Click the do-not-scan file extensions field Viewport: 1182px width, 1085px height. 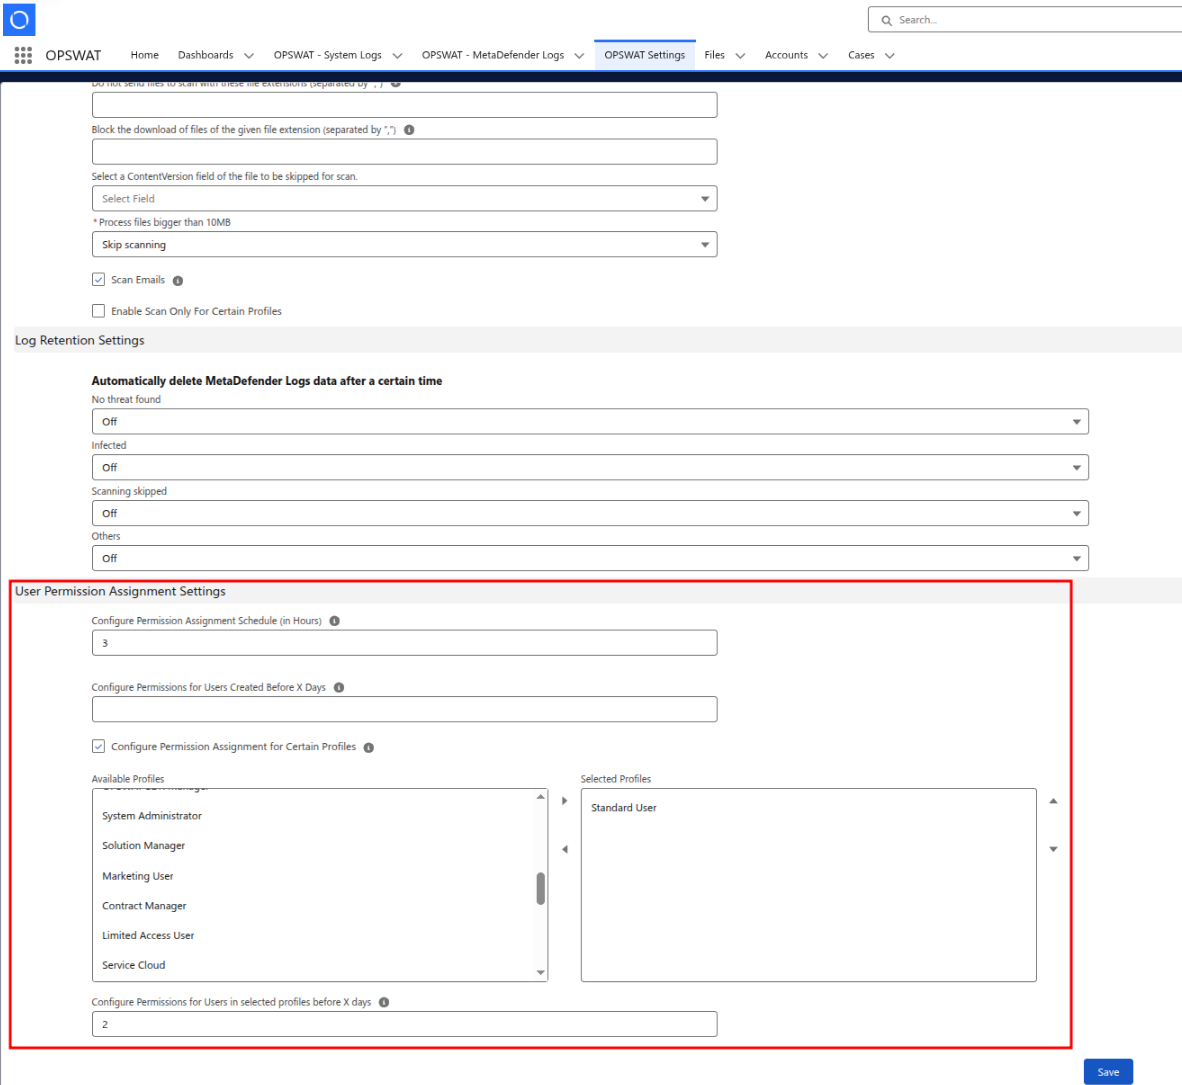(405, 105)
